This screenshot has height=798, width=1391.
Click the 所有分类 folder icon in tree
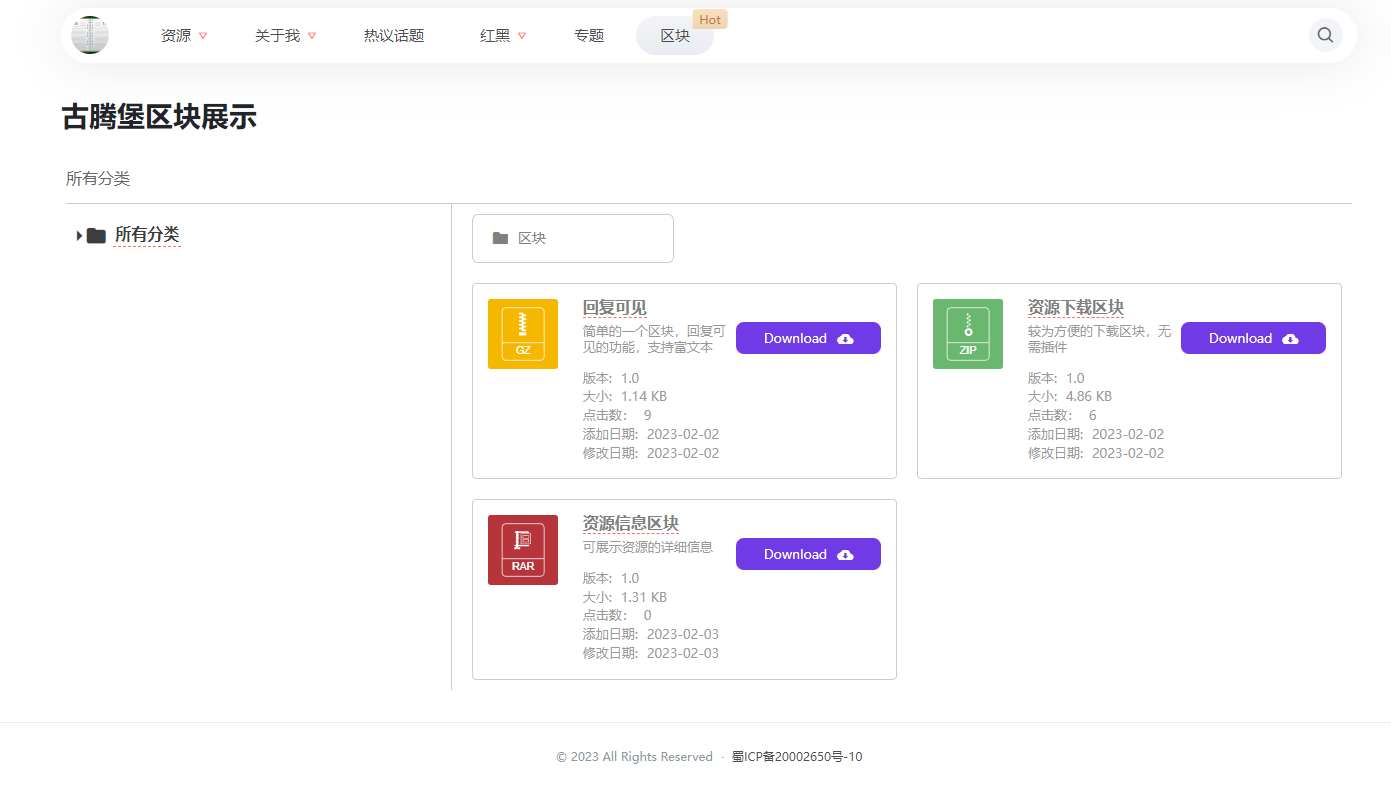pos(96,235)
